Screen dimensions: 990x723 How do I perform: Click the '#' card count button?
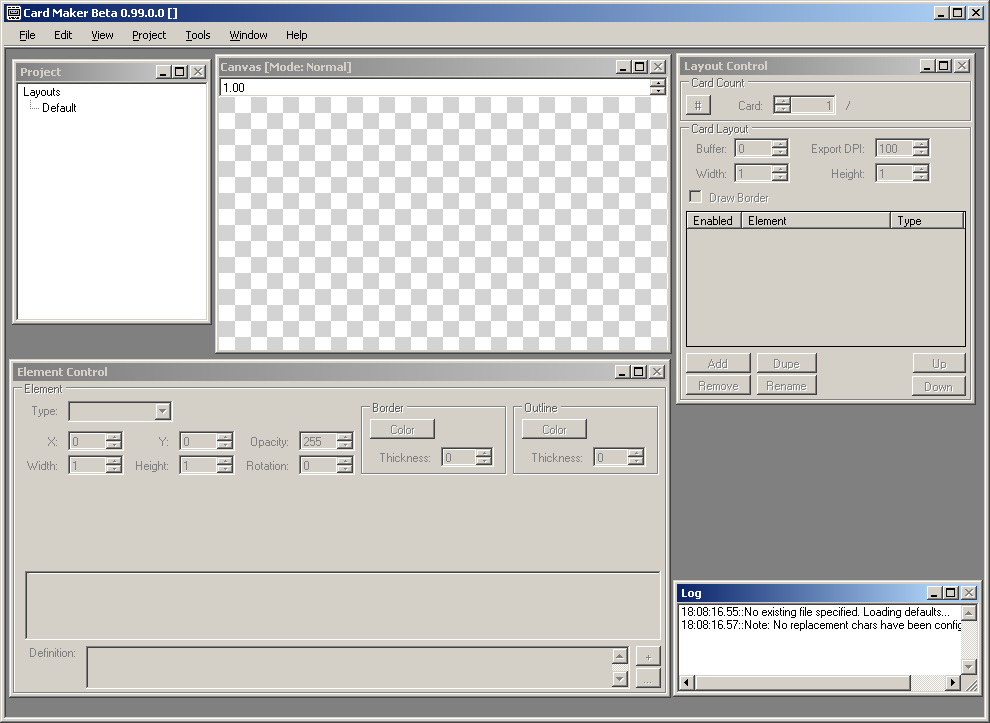698,105
